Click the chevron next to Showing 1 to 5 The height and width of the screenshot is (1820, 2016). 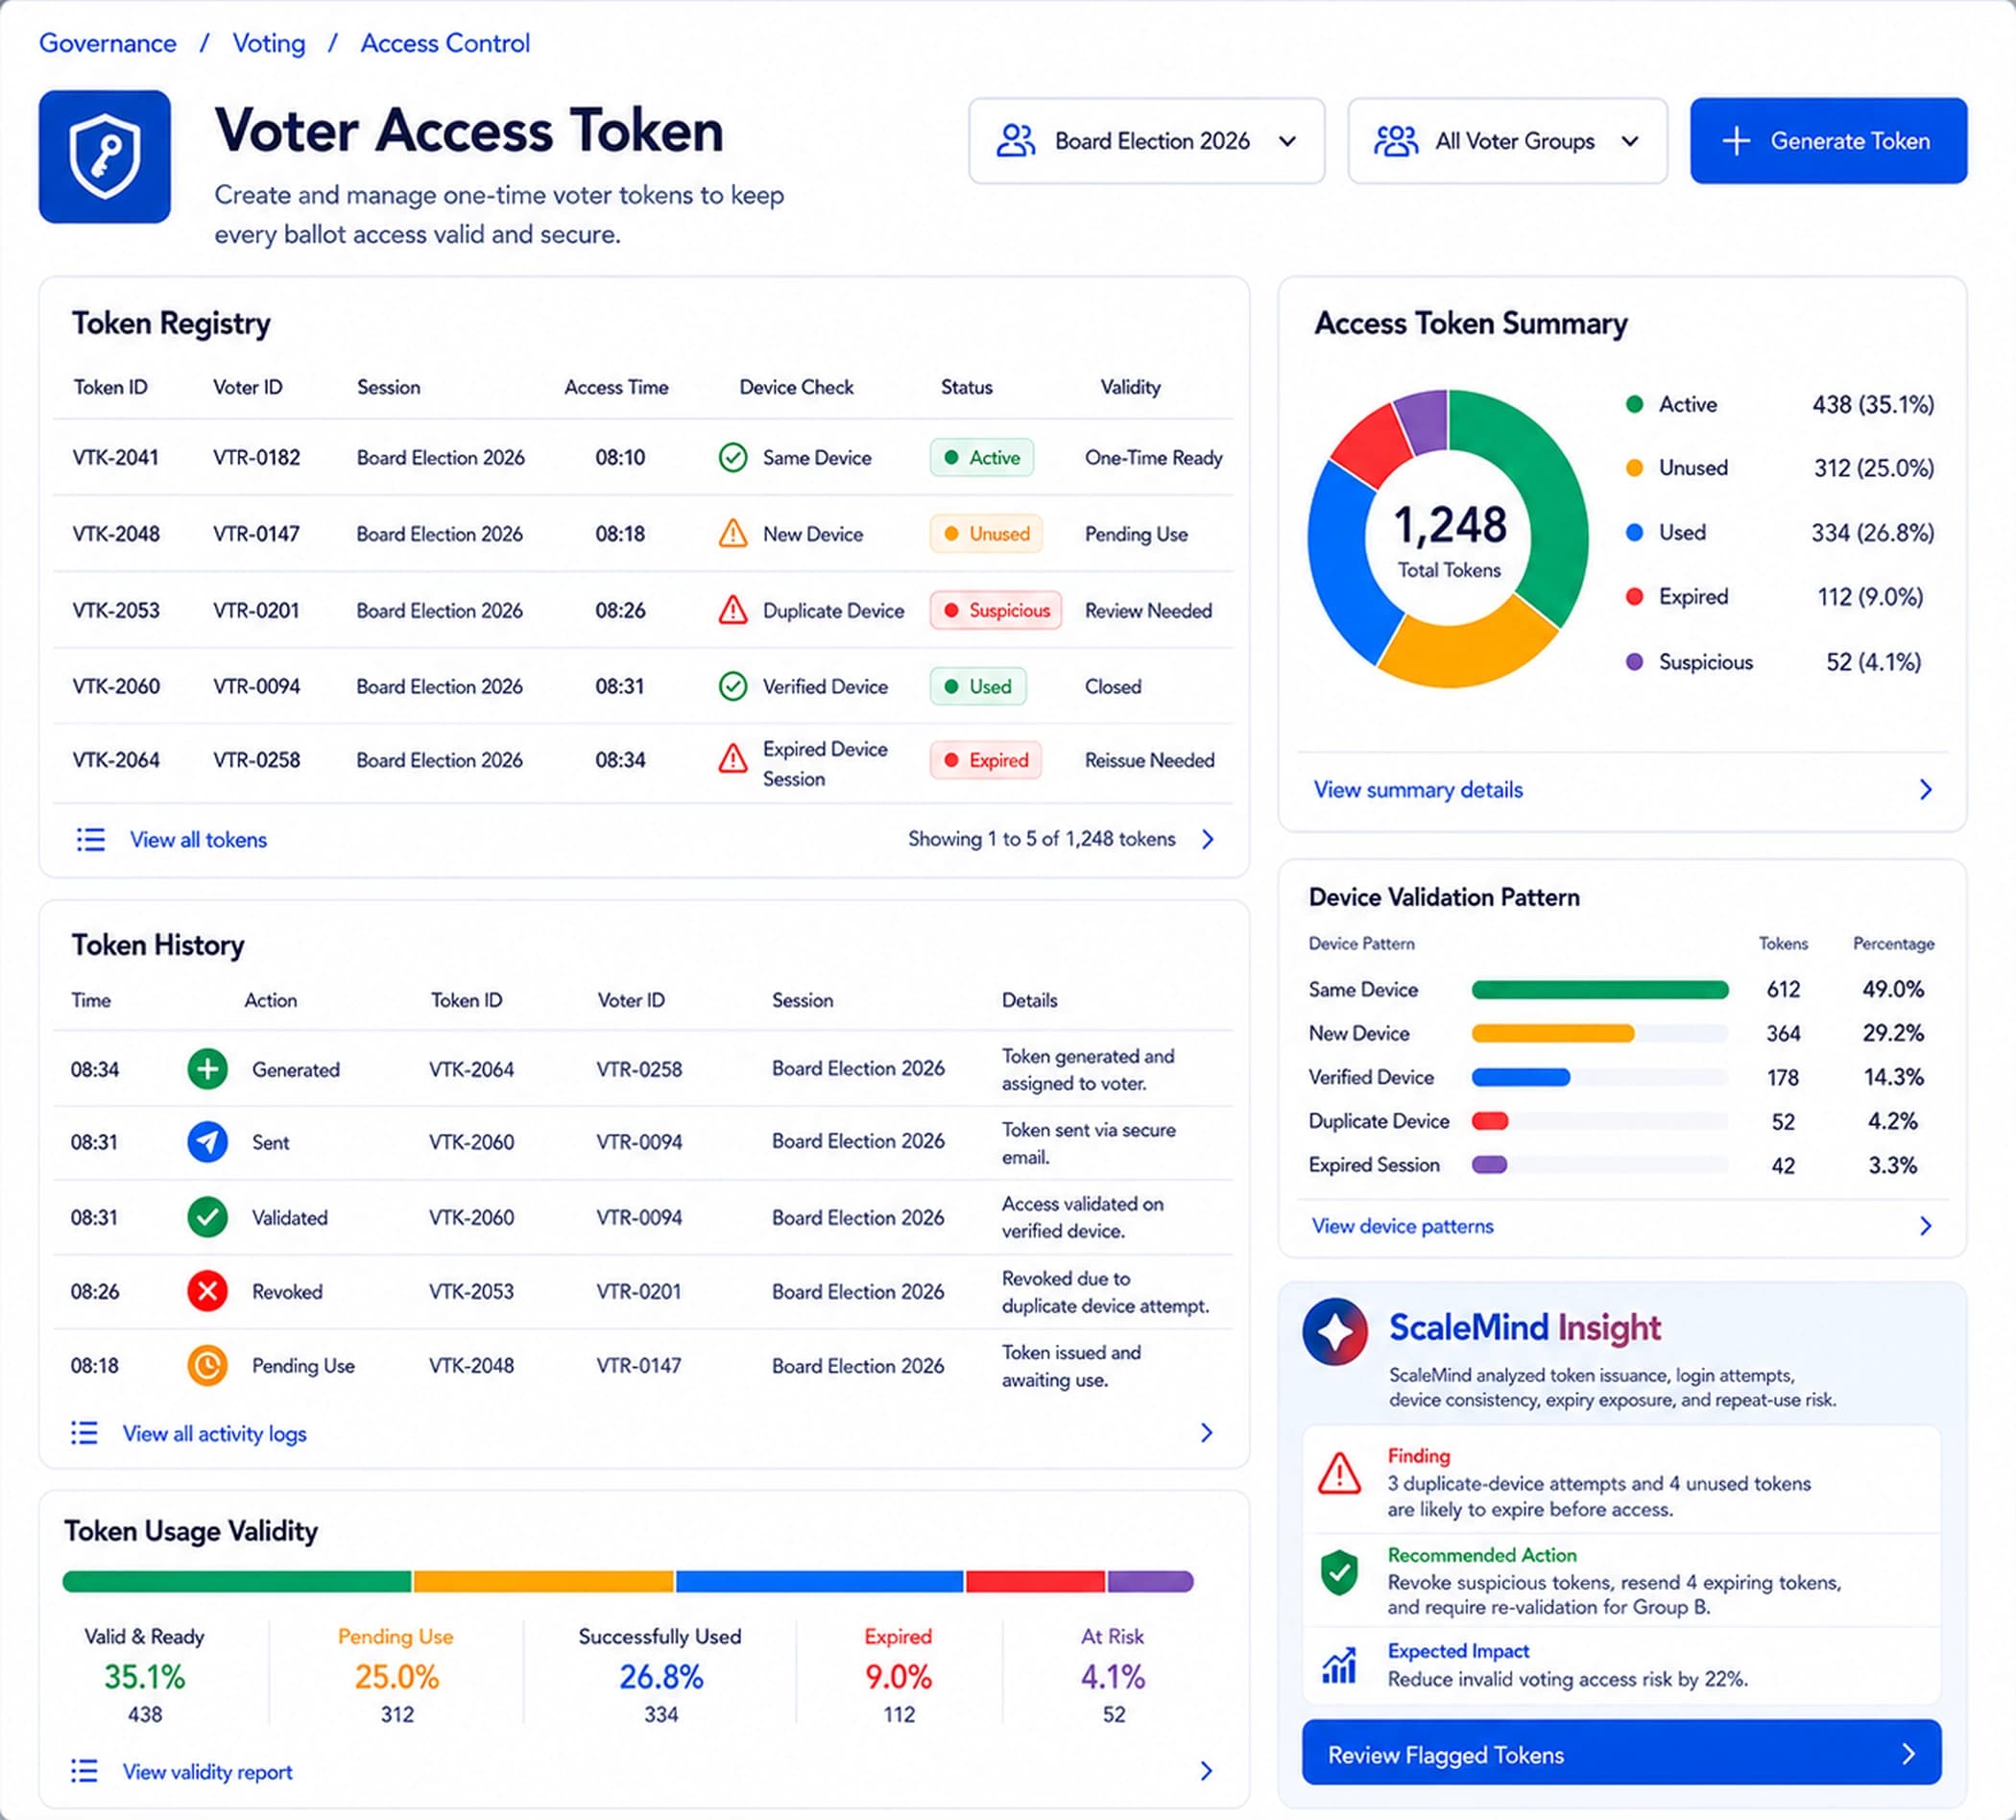[1208, 839]
